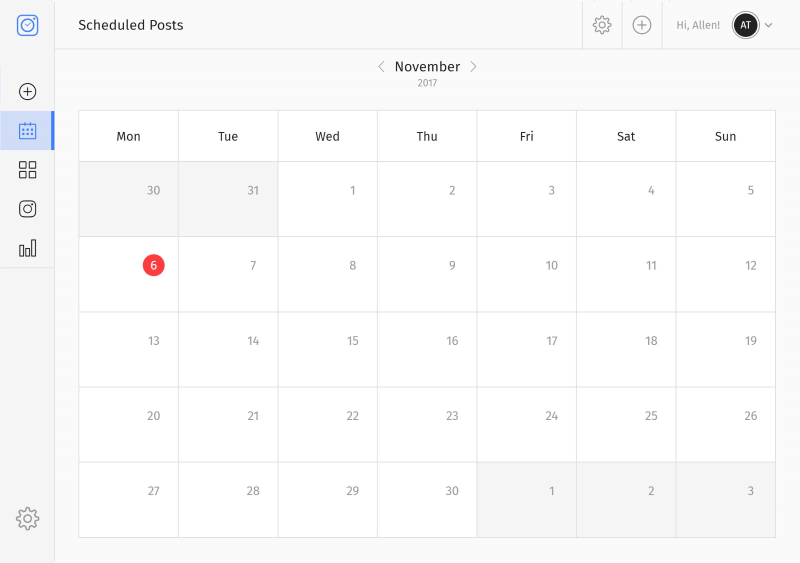This screenshot has height=563, width=800.
Task: Open settings gear at sidebar bottom
Action: tap(28, 518)
